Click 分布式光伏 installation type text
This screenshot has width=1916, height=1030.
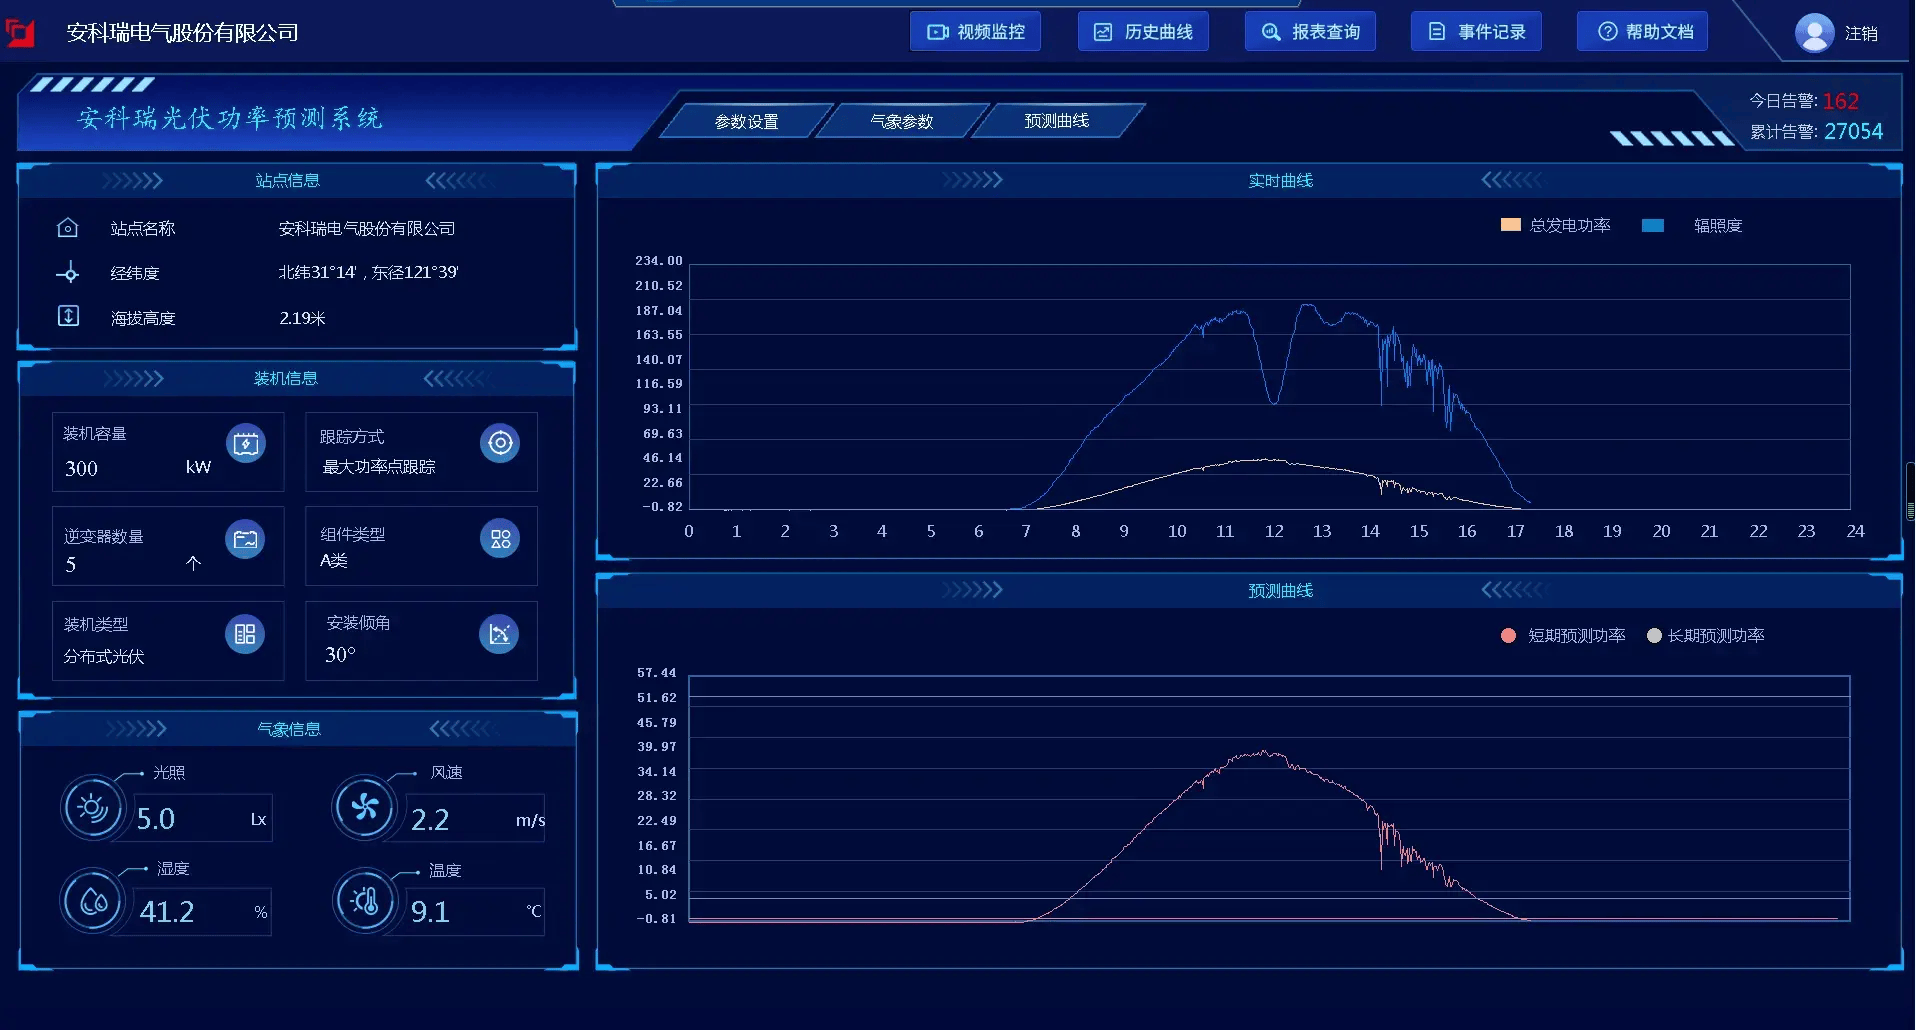point(103,656)
